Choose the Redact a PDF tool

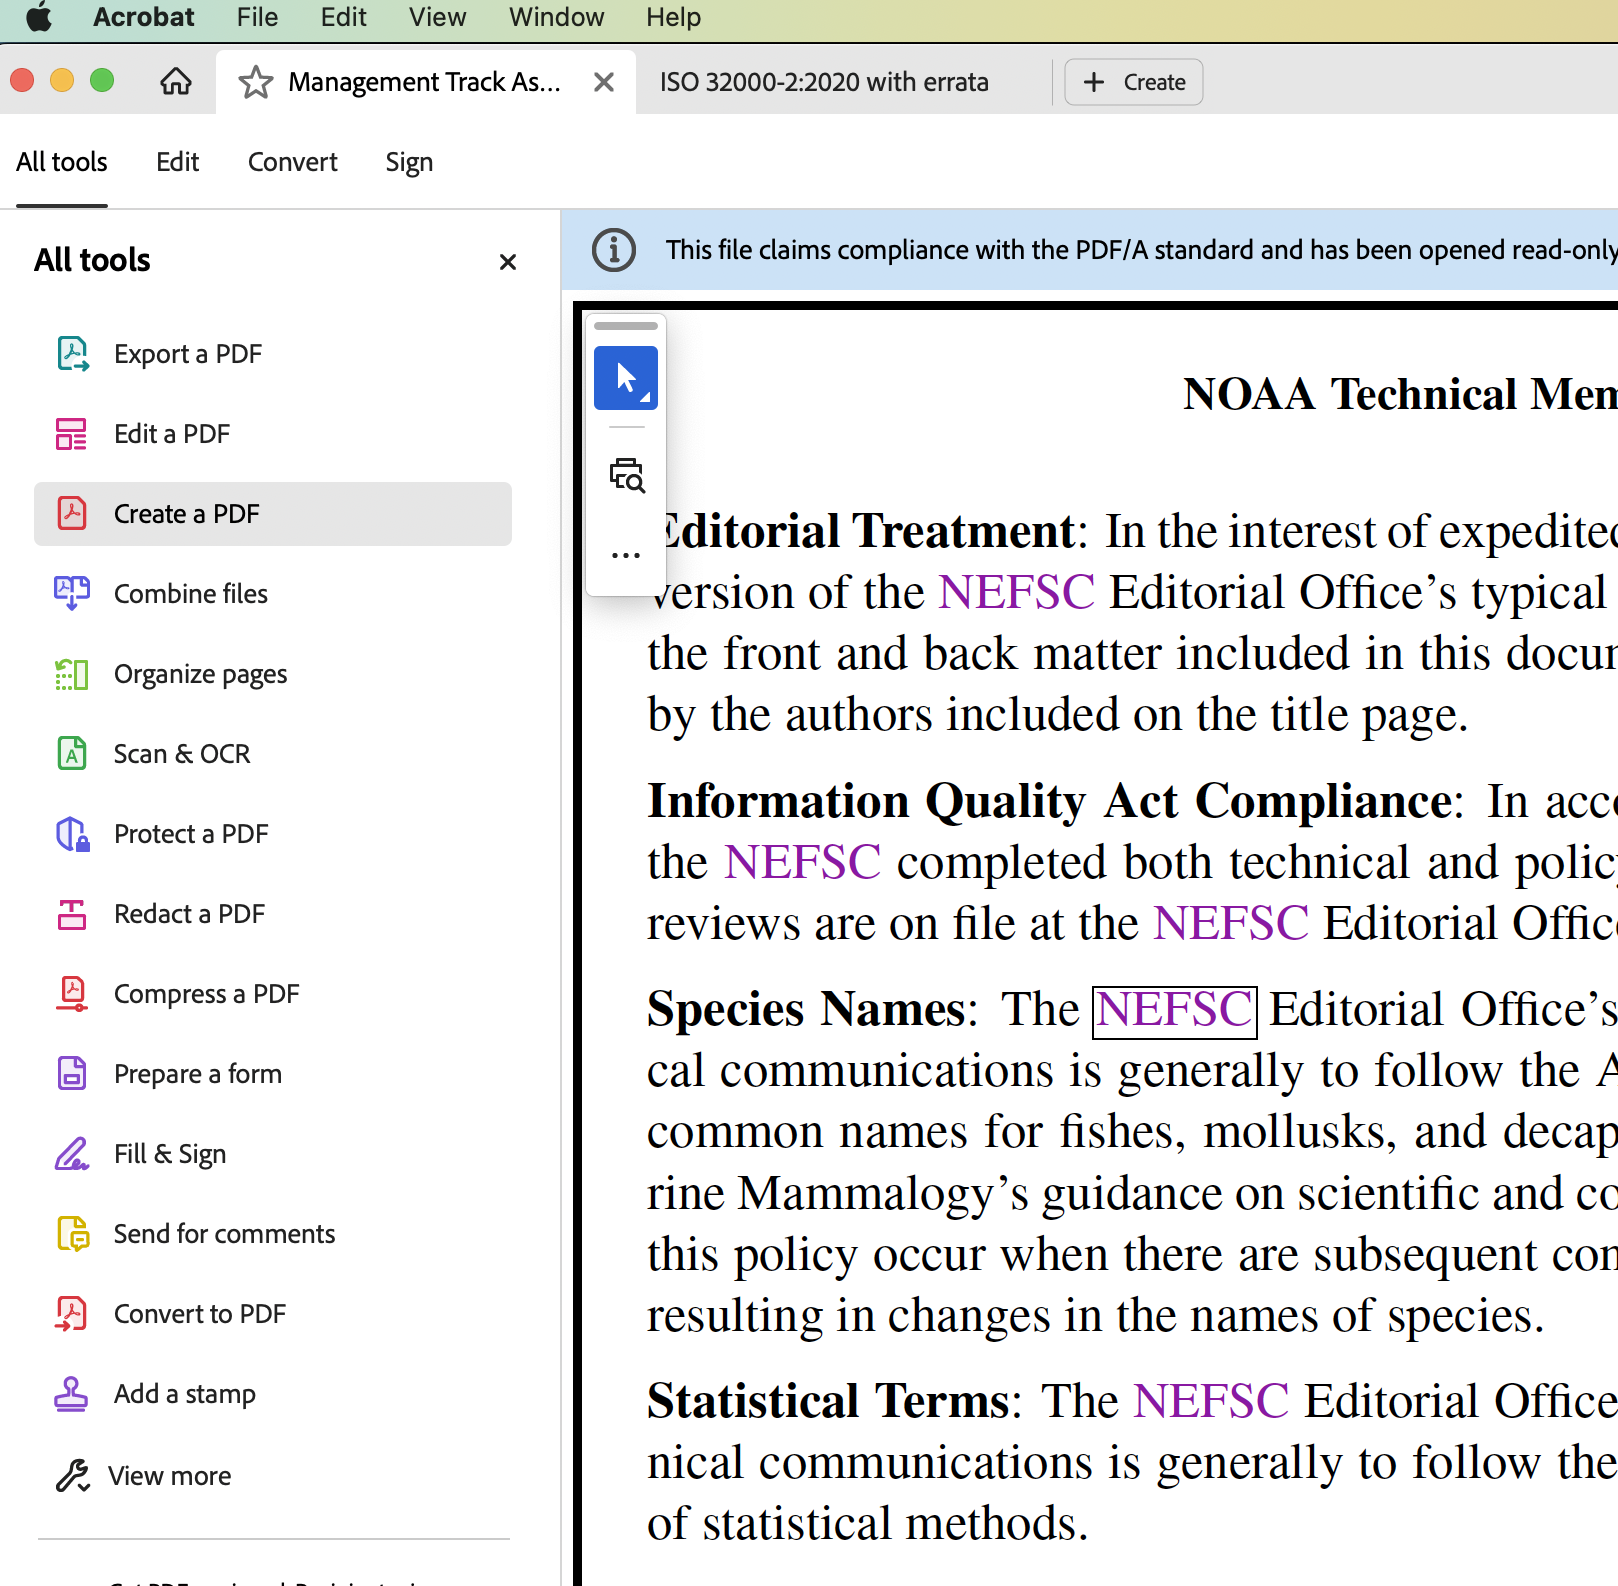click(x=189, y=914)
